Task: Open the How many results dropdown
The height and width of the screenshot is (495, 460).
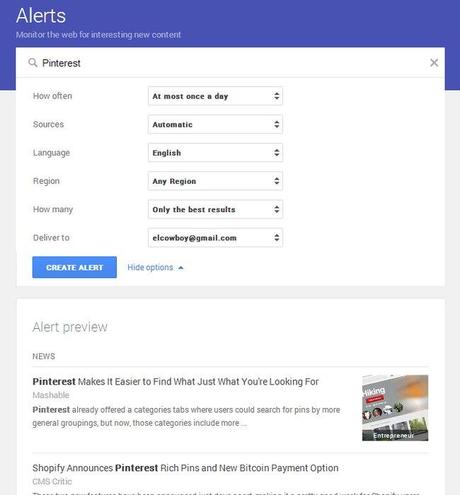Action: point(215,209)
